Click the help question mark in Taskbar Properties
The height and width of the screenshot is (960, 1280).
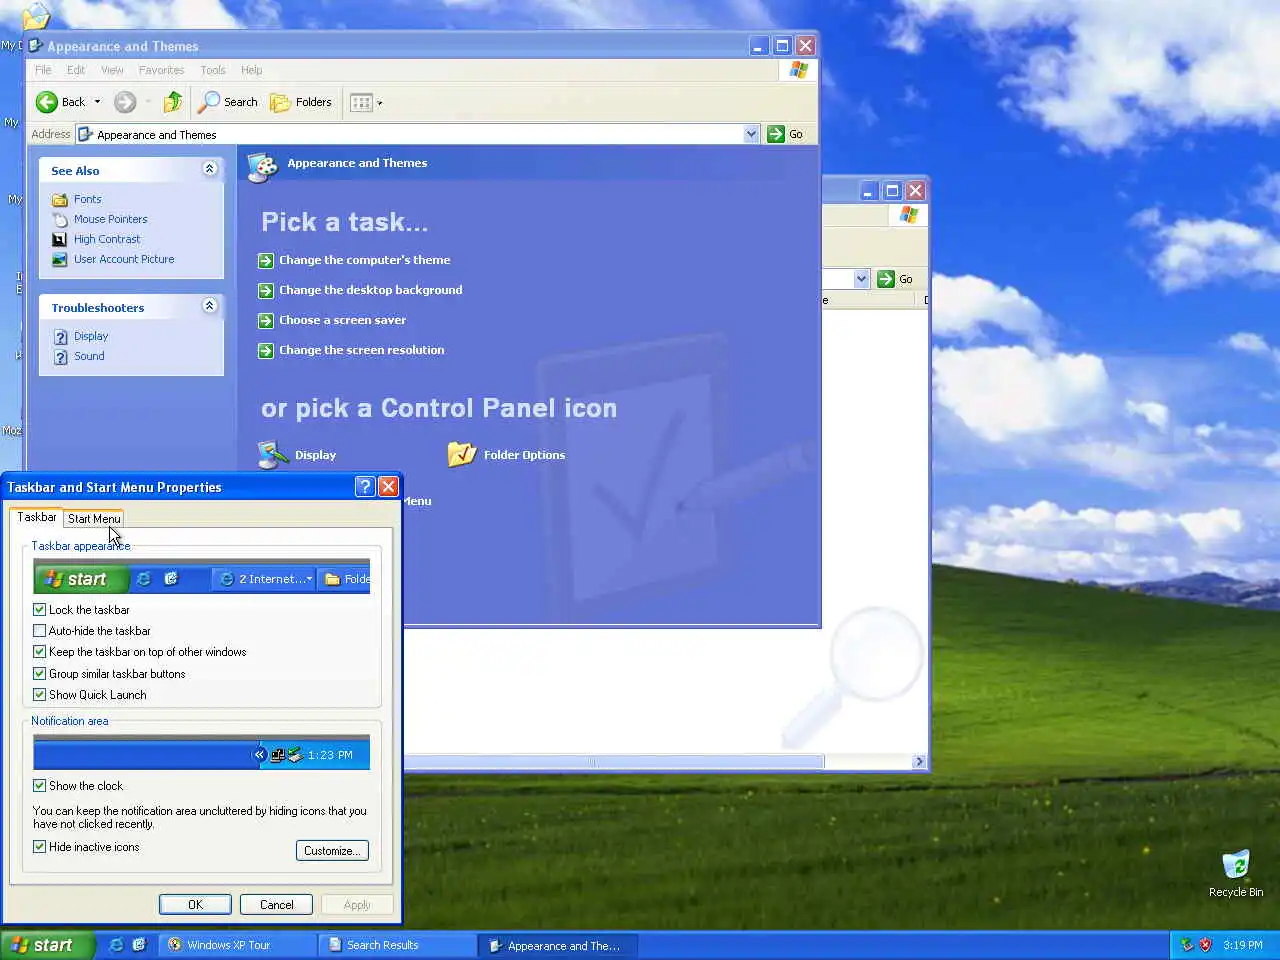pos(365,487)
